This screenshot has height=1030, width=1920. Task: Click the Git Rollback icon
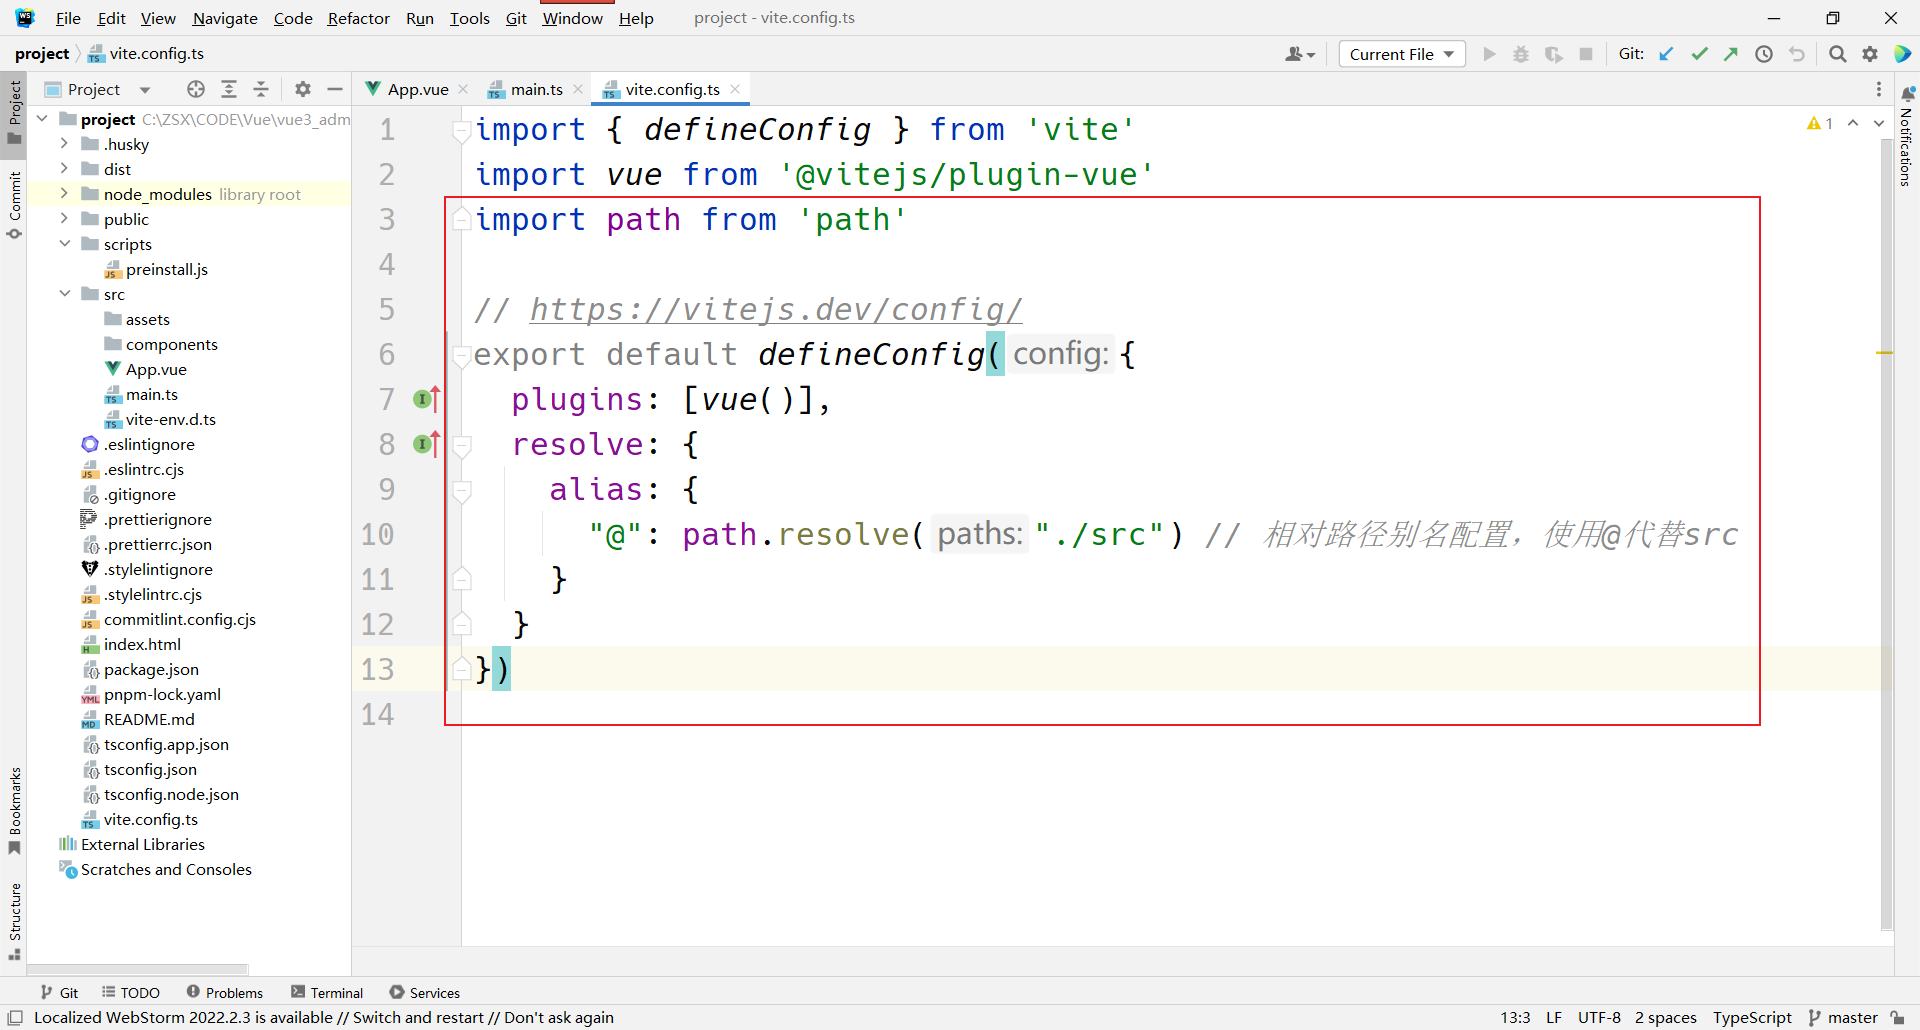tap(1797, 54)
